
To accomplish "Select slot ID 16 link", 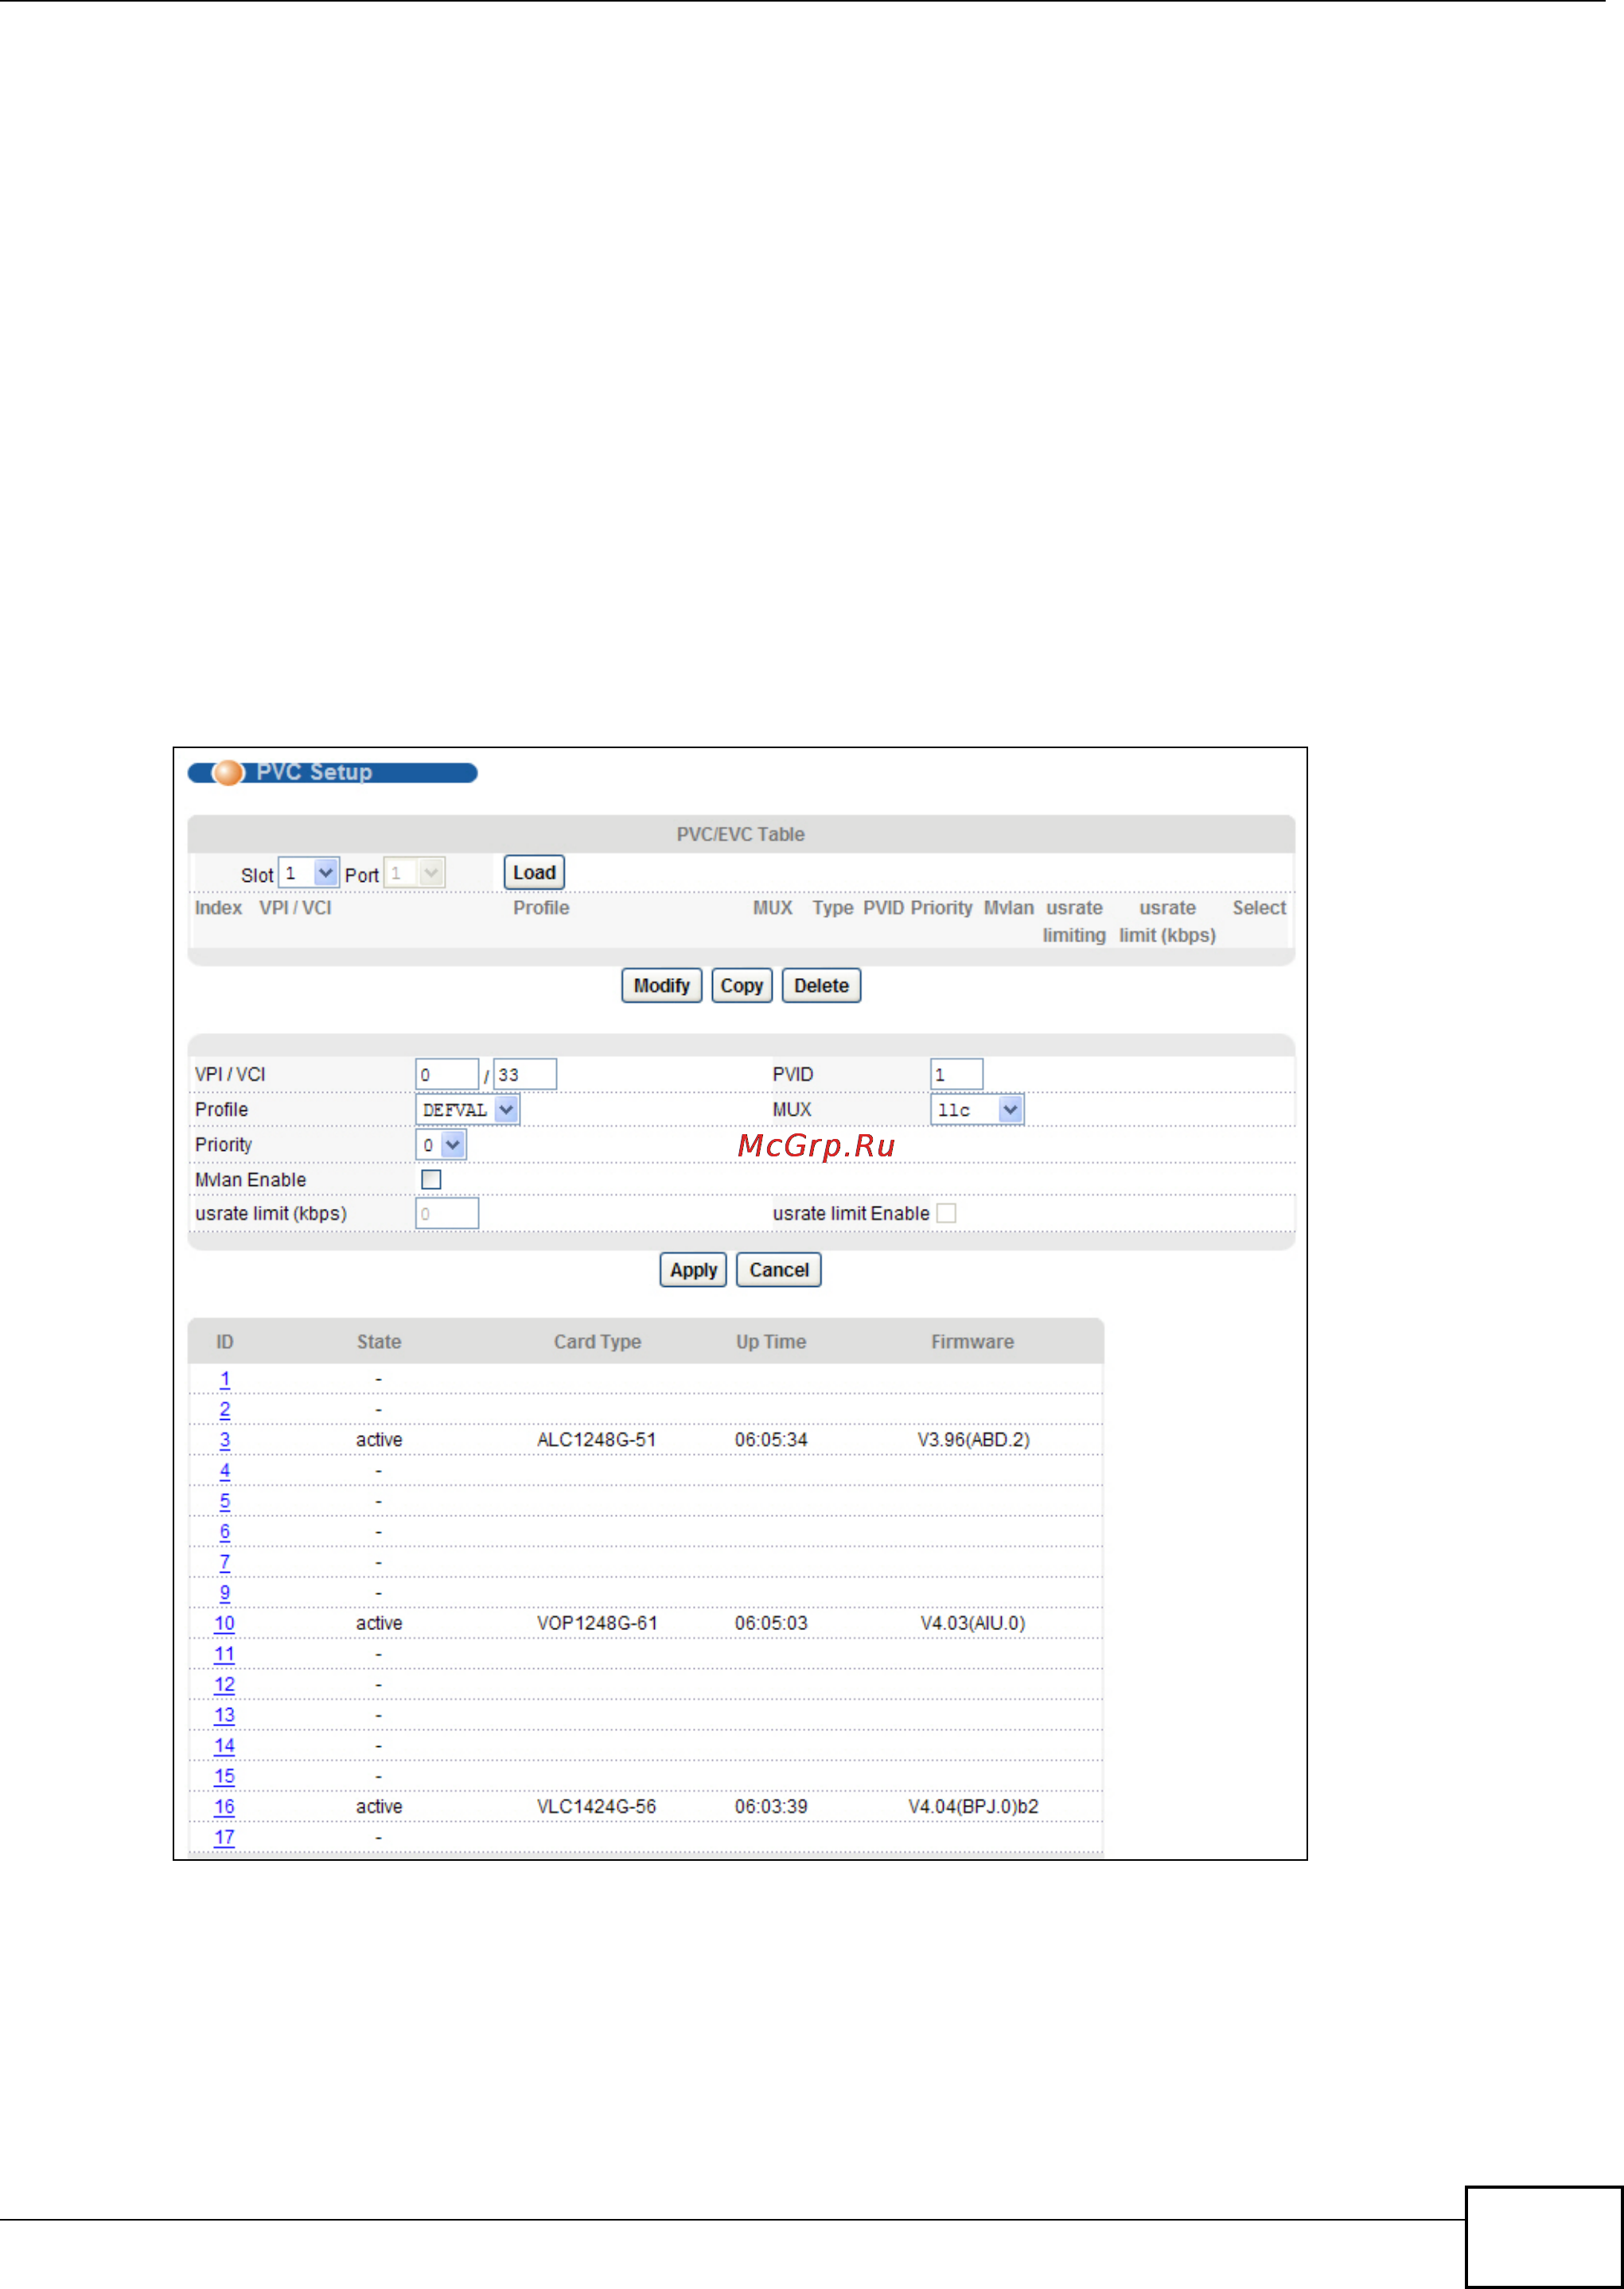I will pos(224,1806).
